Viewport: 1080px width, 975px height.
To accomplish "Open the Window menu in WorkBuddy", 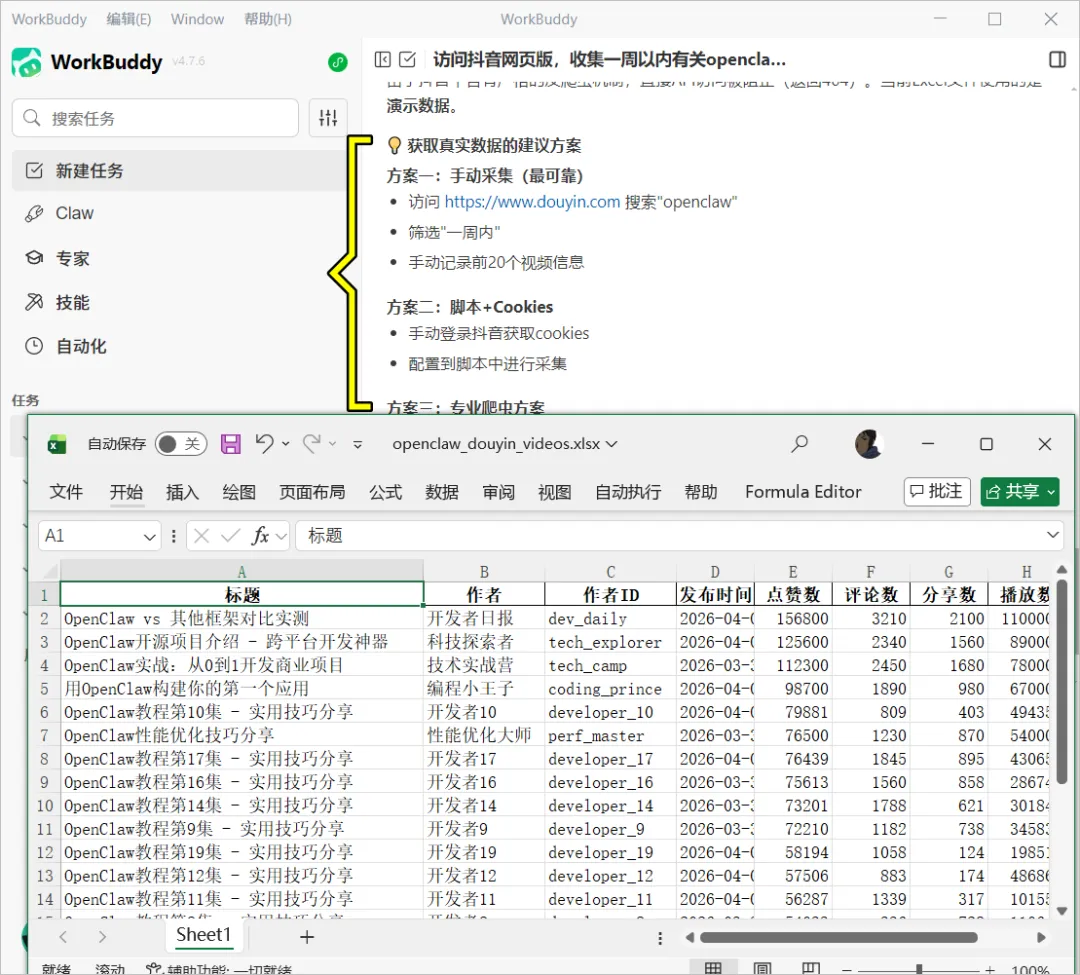I will [198, 19].
